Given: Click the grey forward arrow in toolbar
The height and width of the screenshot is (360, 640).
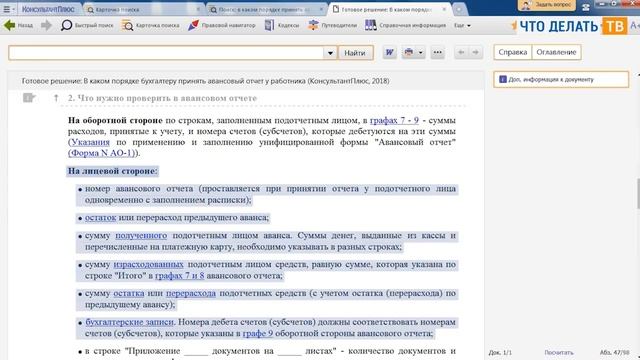Looking at the screenshot, I should tap(46, 25).
